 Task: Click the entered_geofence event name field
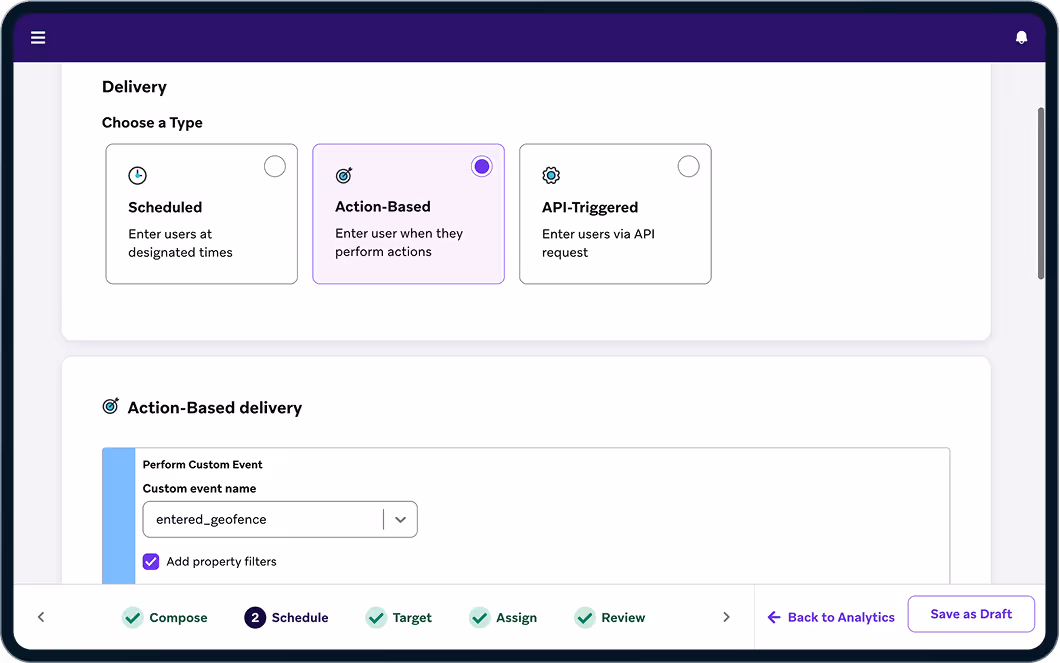[x=280, y=520]
